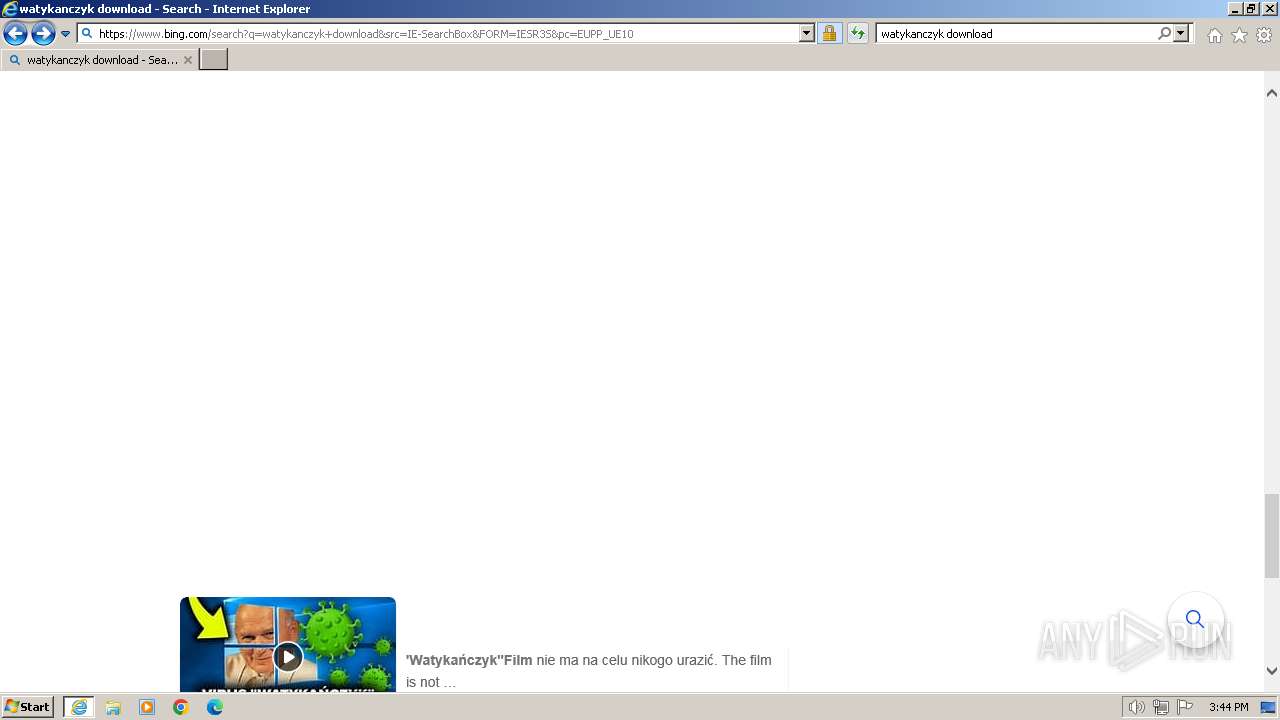1280x720 pixels.
Task: Launch Google Chrome from the taskbar
Action: (181, 707)
